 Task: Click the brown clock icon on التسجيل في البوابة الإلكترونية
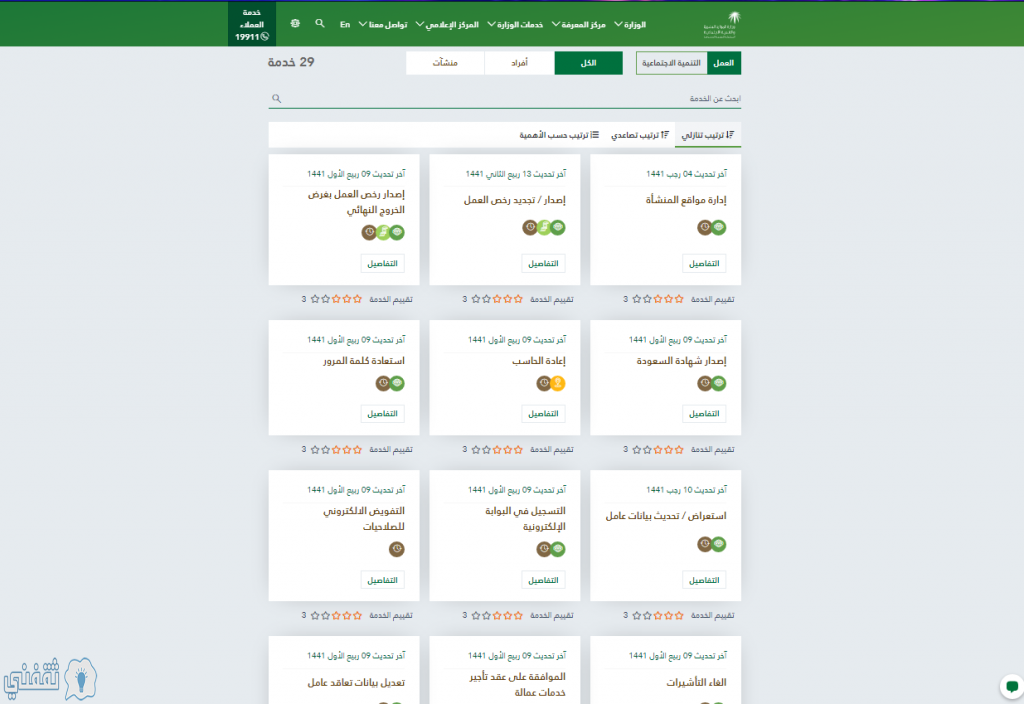pyautogui.click(x=543, y=549)
